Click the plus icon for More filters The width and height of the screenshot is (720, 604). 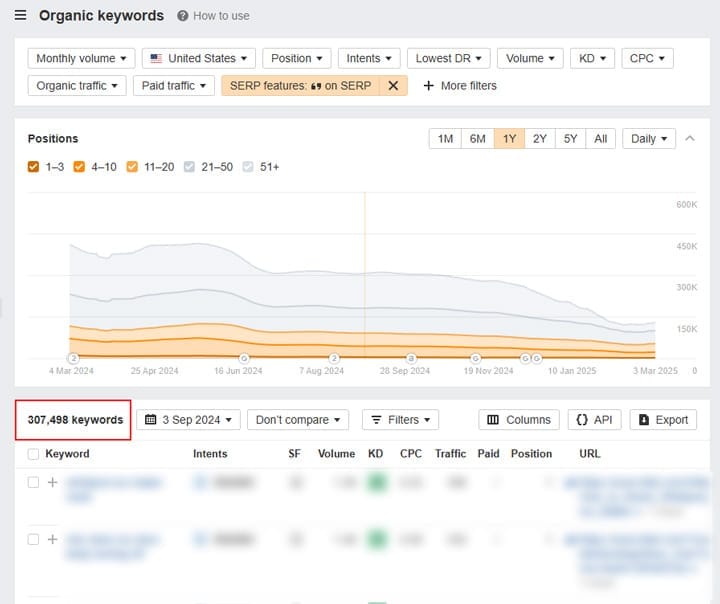click(428, 85)
